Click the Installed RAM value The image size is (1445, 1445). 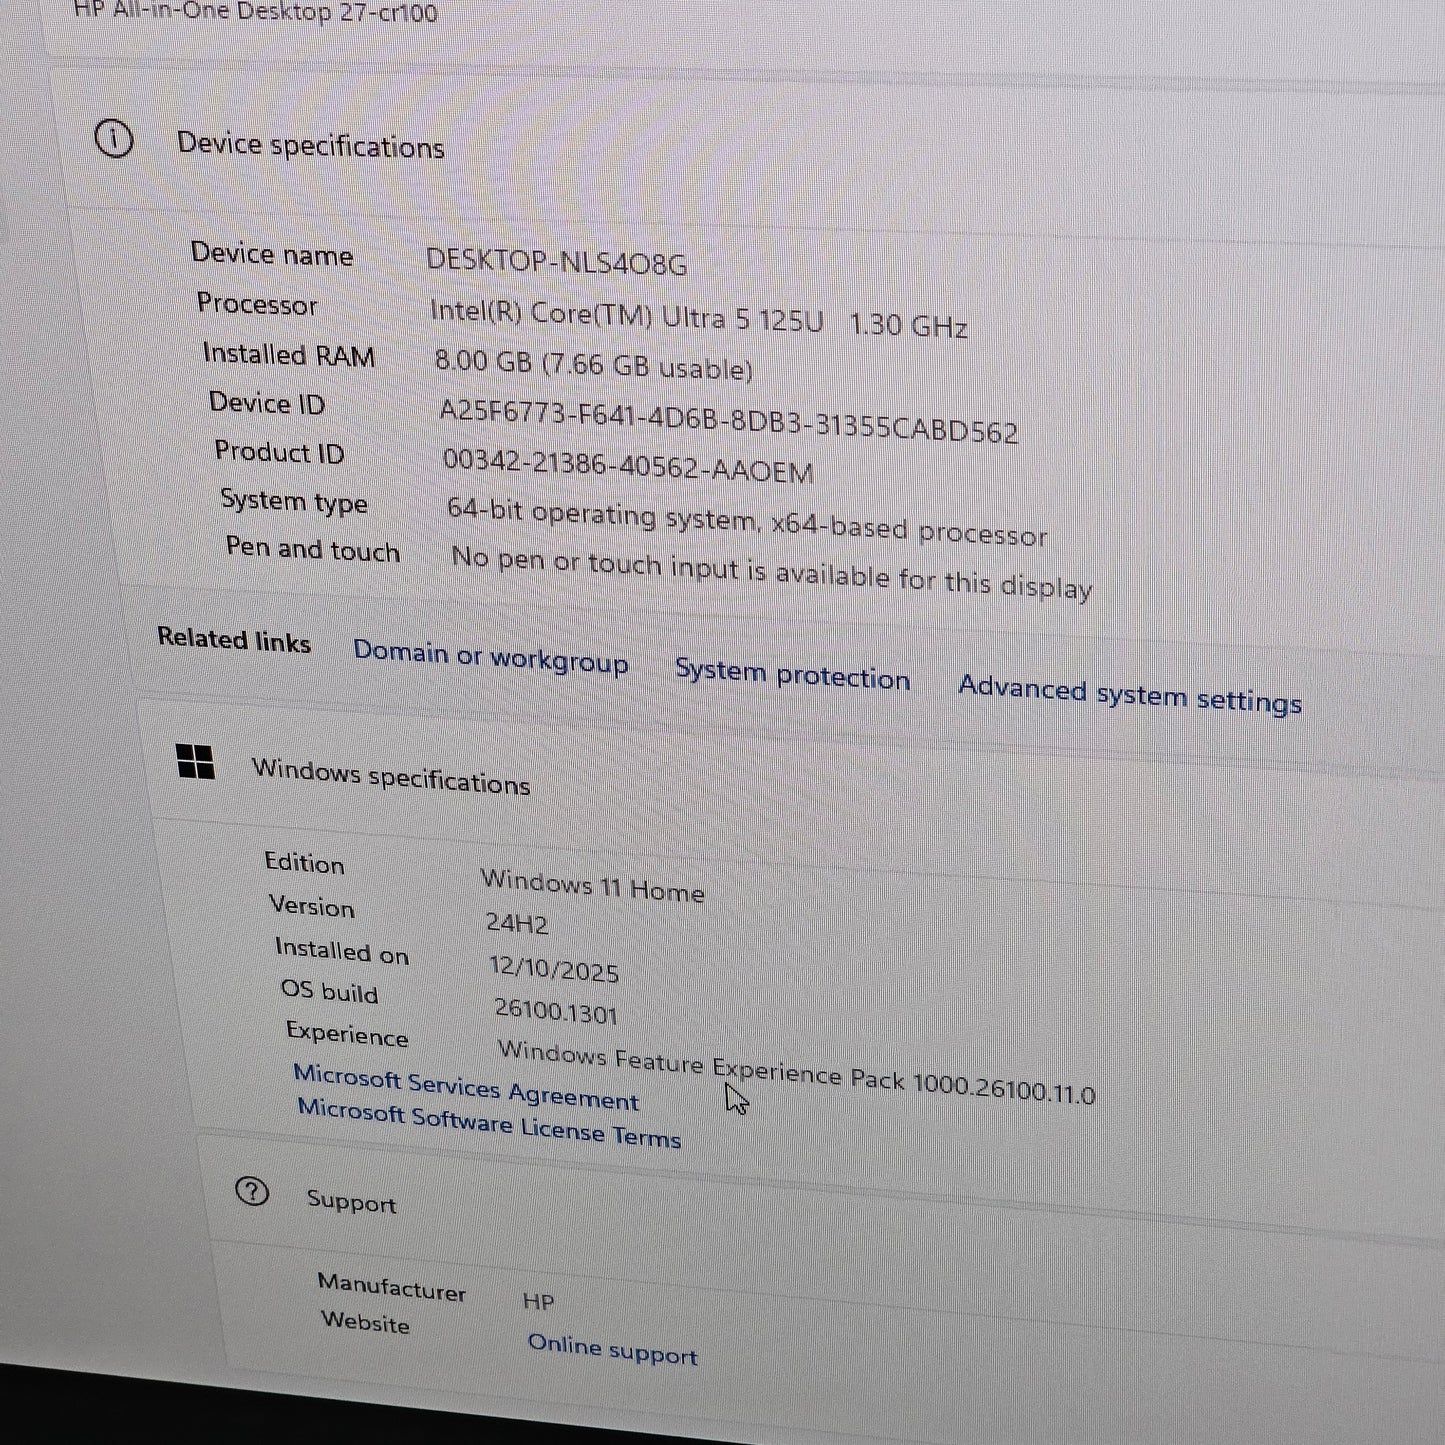(595, 365)
